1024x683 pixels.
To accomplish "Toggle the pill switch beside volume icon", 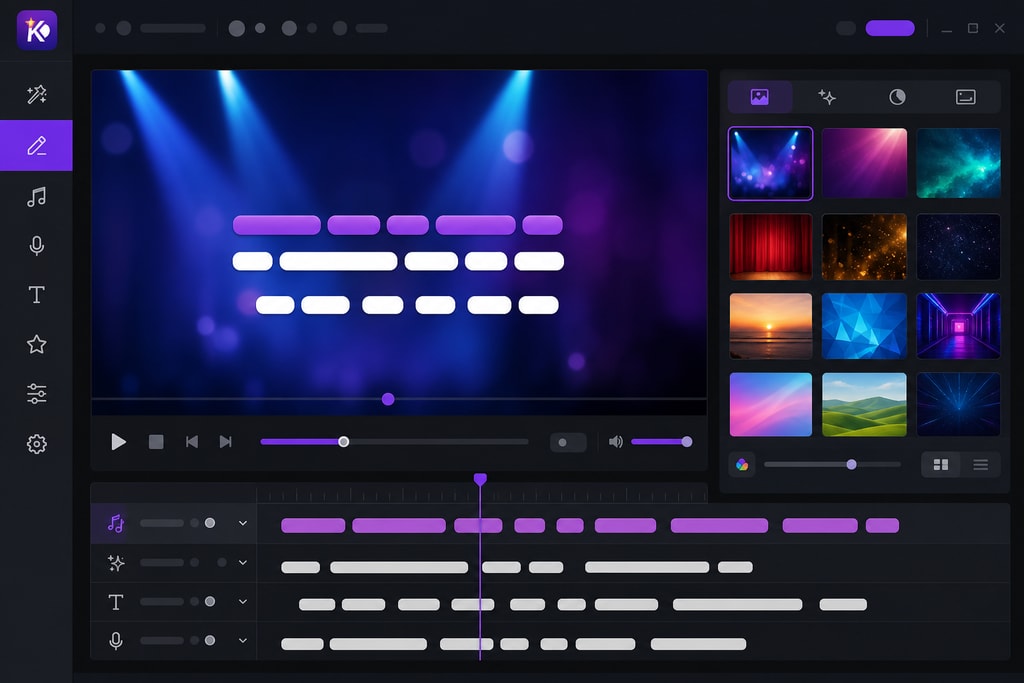I will click(x=568, y=442).
